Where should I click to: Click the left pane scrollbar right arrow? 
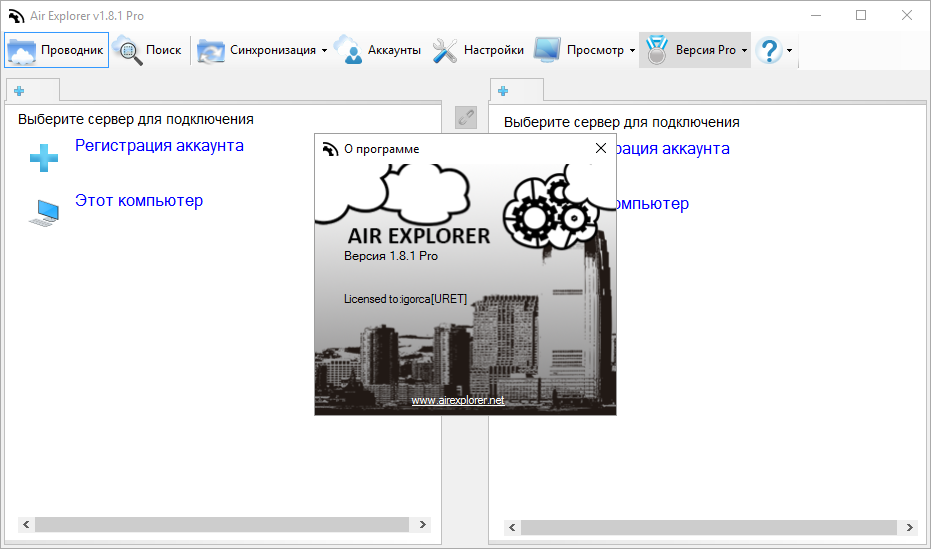[x=423, y=524]
